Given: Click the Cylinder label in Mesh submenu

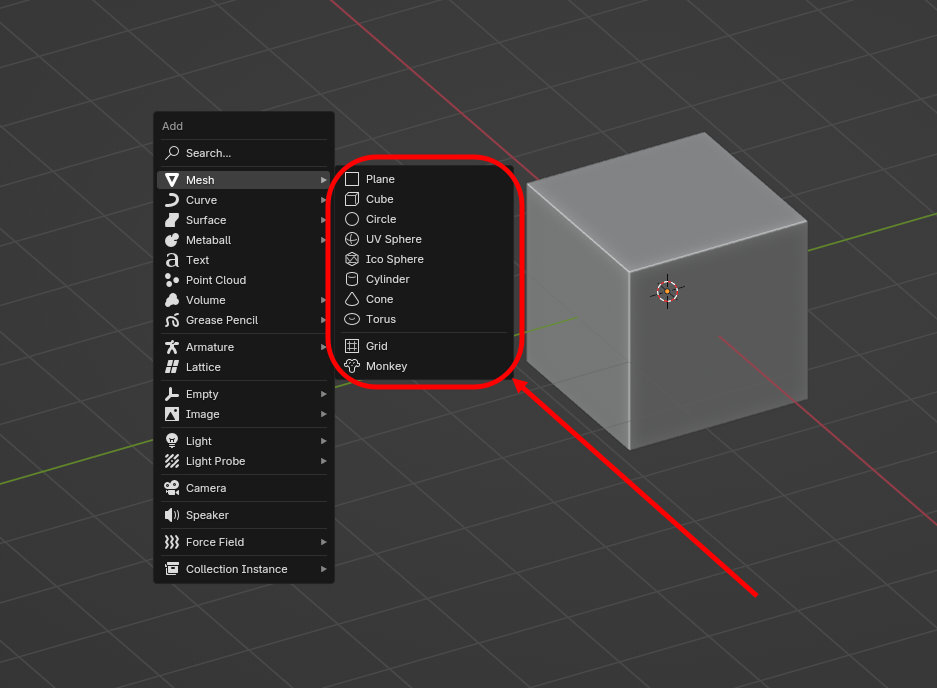Looking at the screenshot, I should tap(387, 279).
